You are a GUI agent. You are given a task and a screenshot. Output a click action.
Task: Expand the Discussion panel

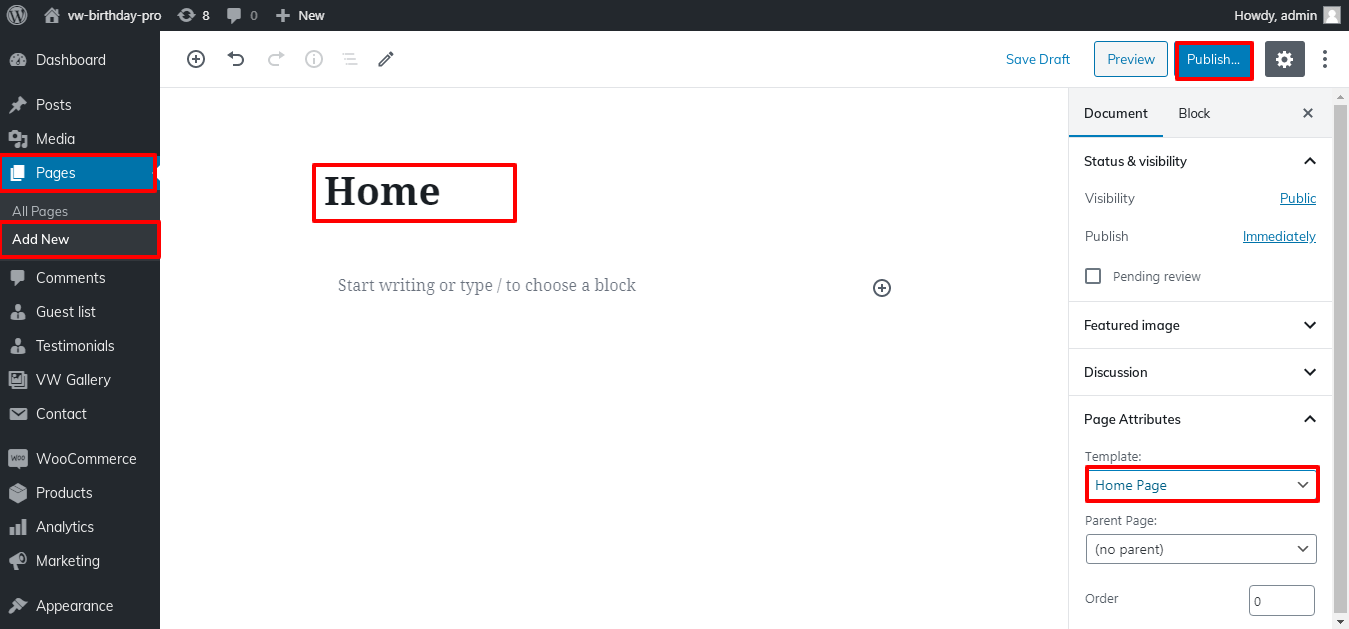click(1201, 372)
